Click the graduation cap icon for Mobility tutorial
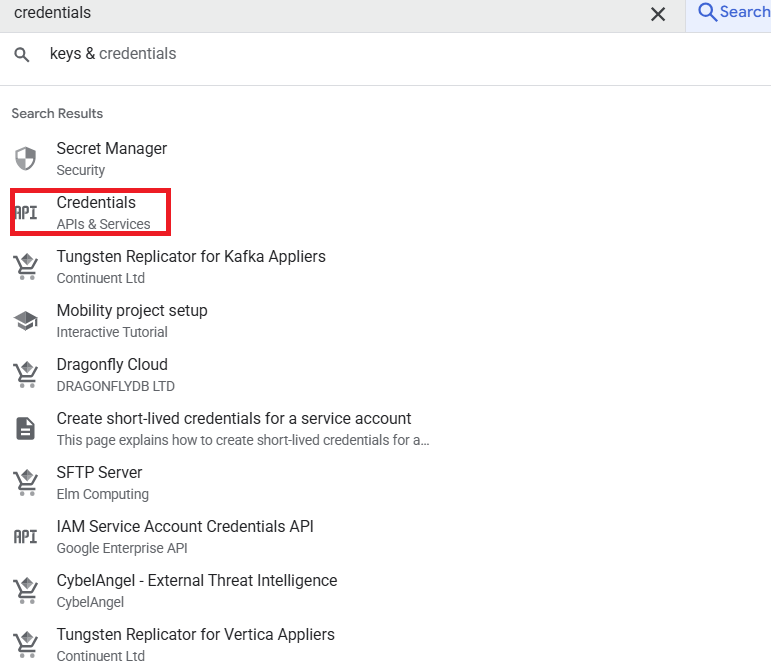Image resolution: width=771 pixels, height=670 pixels. click(x=25, y=321)
